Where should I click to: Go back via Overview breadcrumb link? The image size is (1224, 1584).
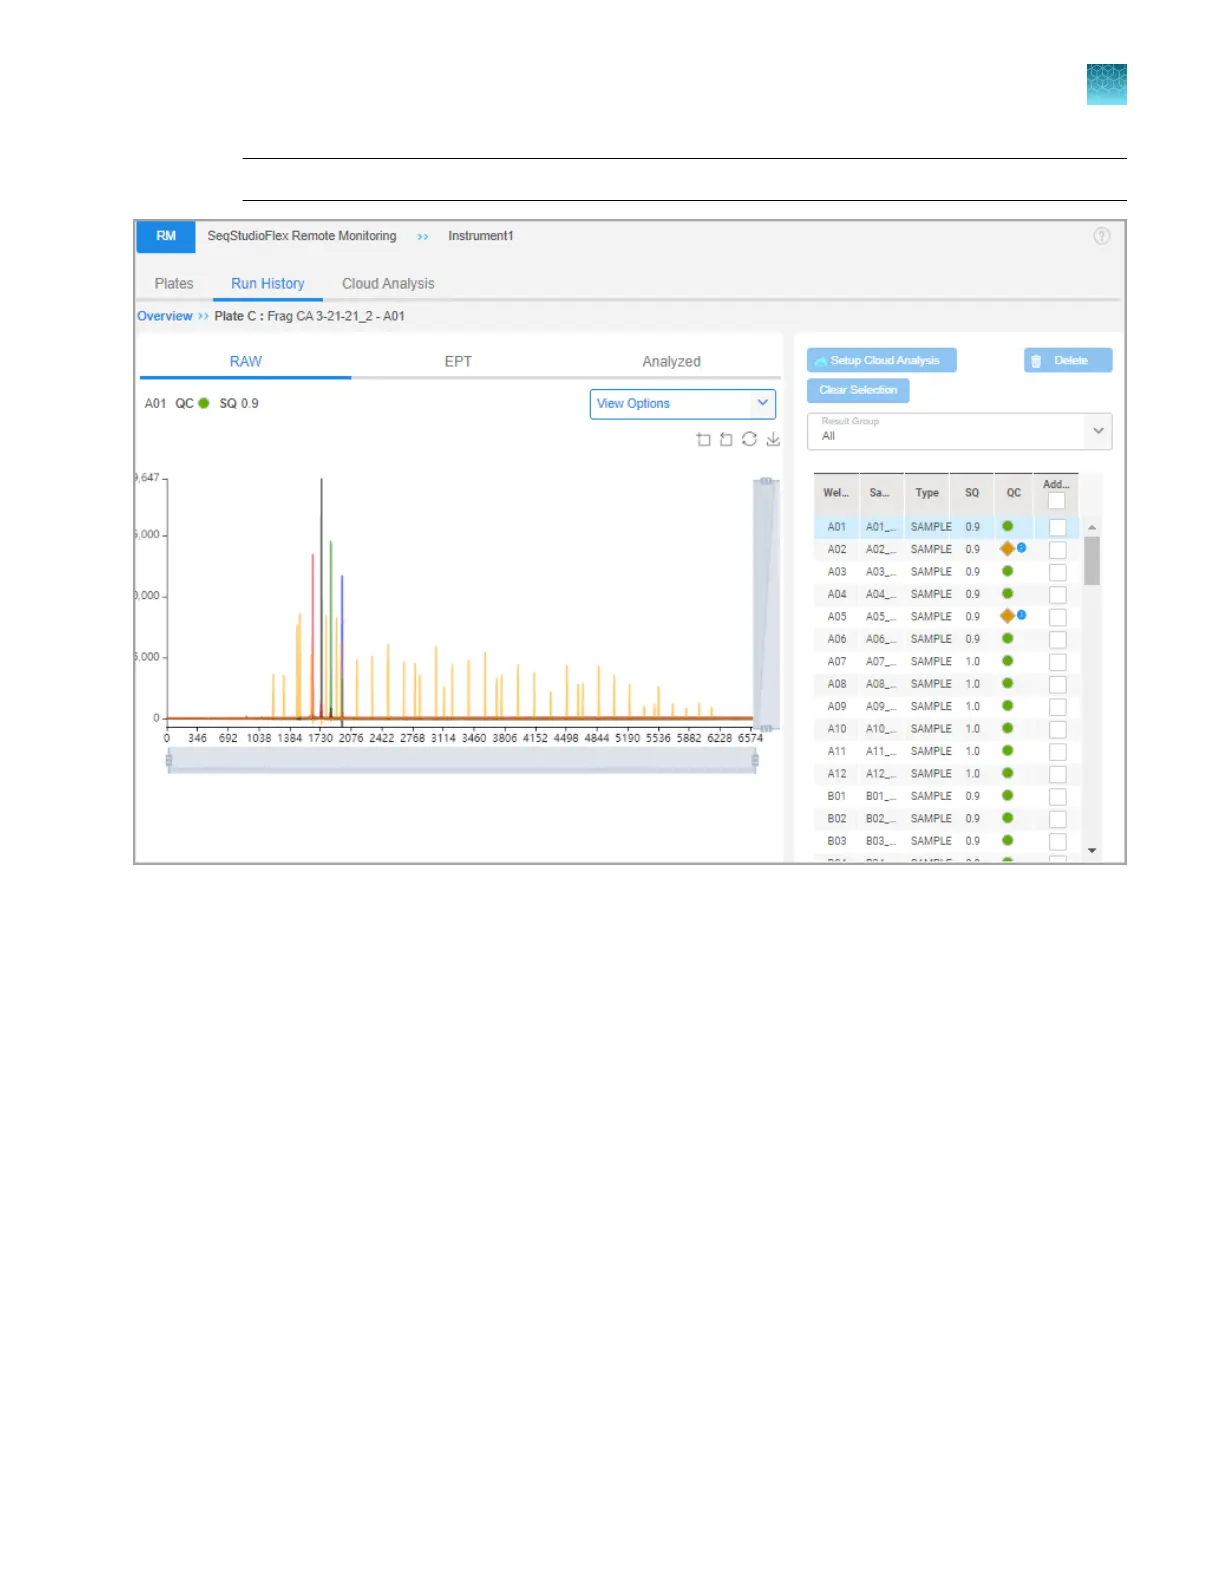point(165,316)
